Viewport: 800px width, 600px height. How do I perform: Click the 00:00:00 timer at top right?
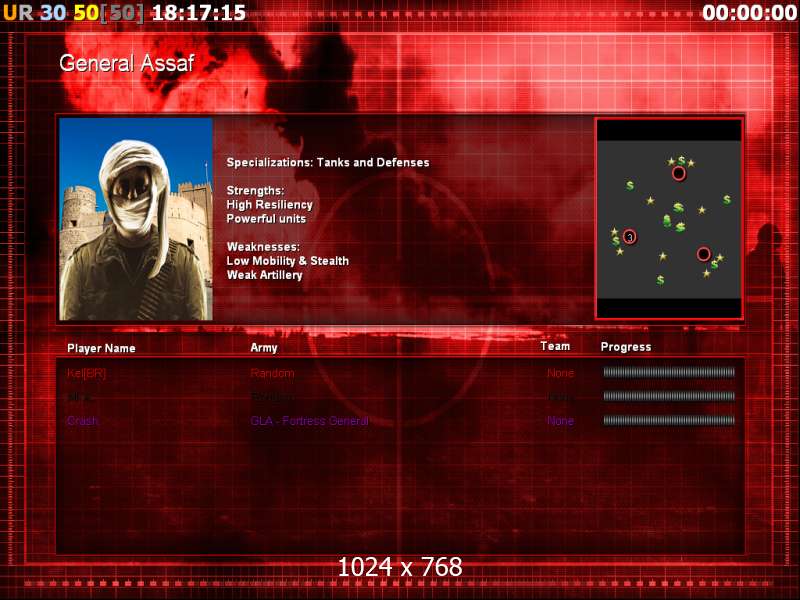click(749, 13)
